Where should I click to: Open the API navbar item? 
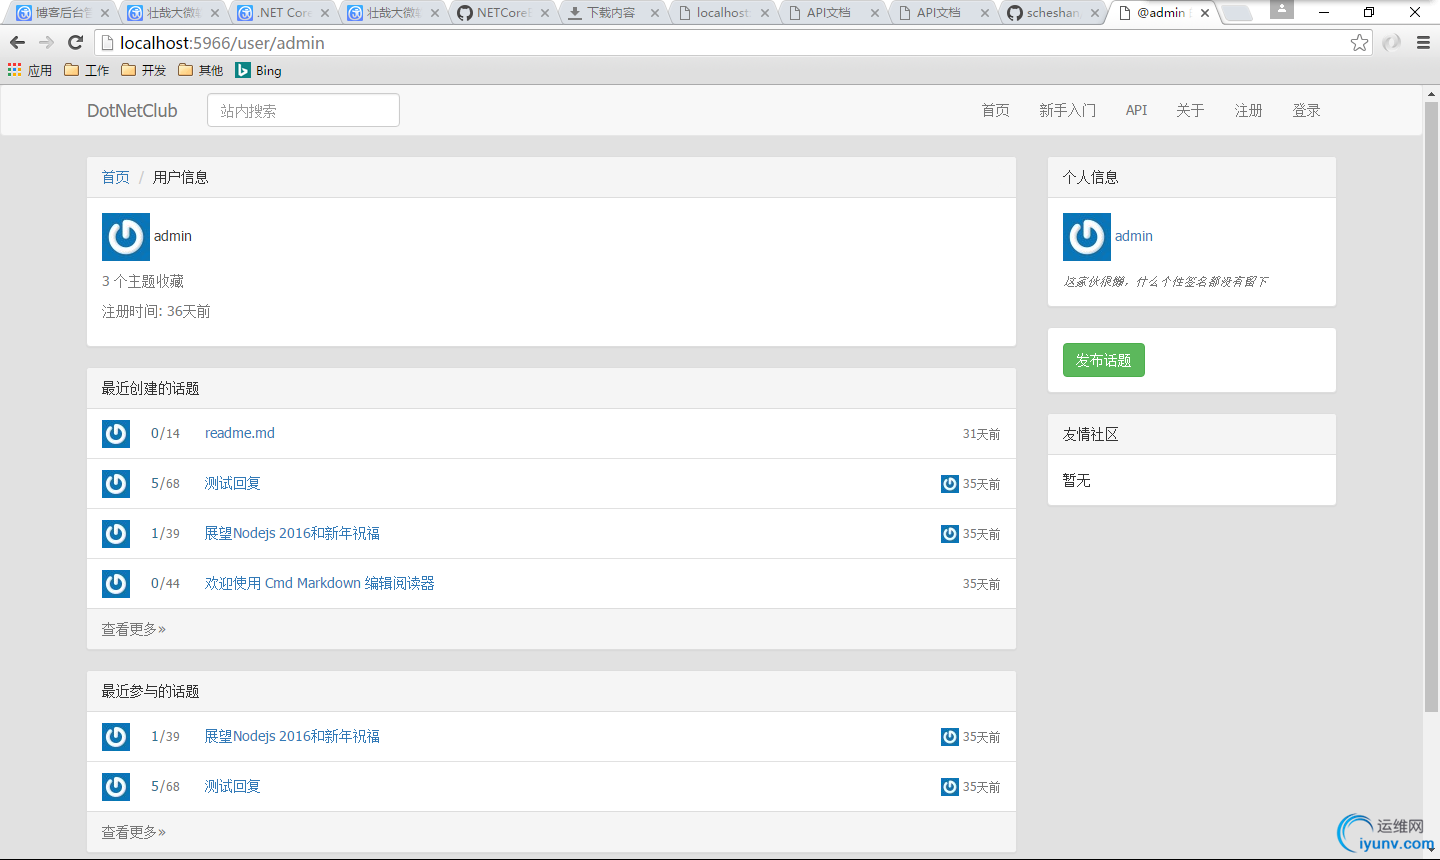1136,110
